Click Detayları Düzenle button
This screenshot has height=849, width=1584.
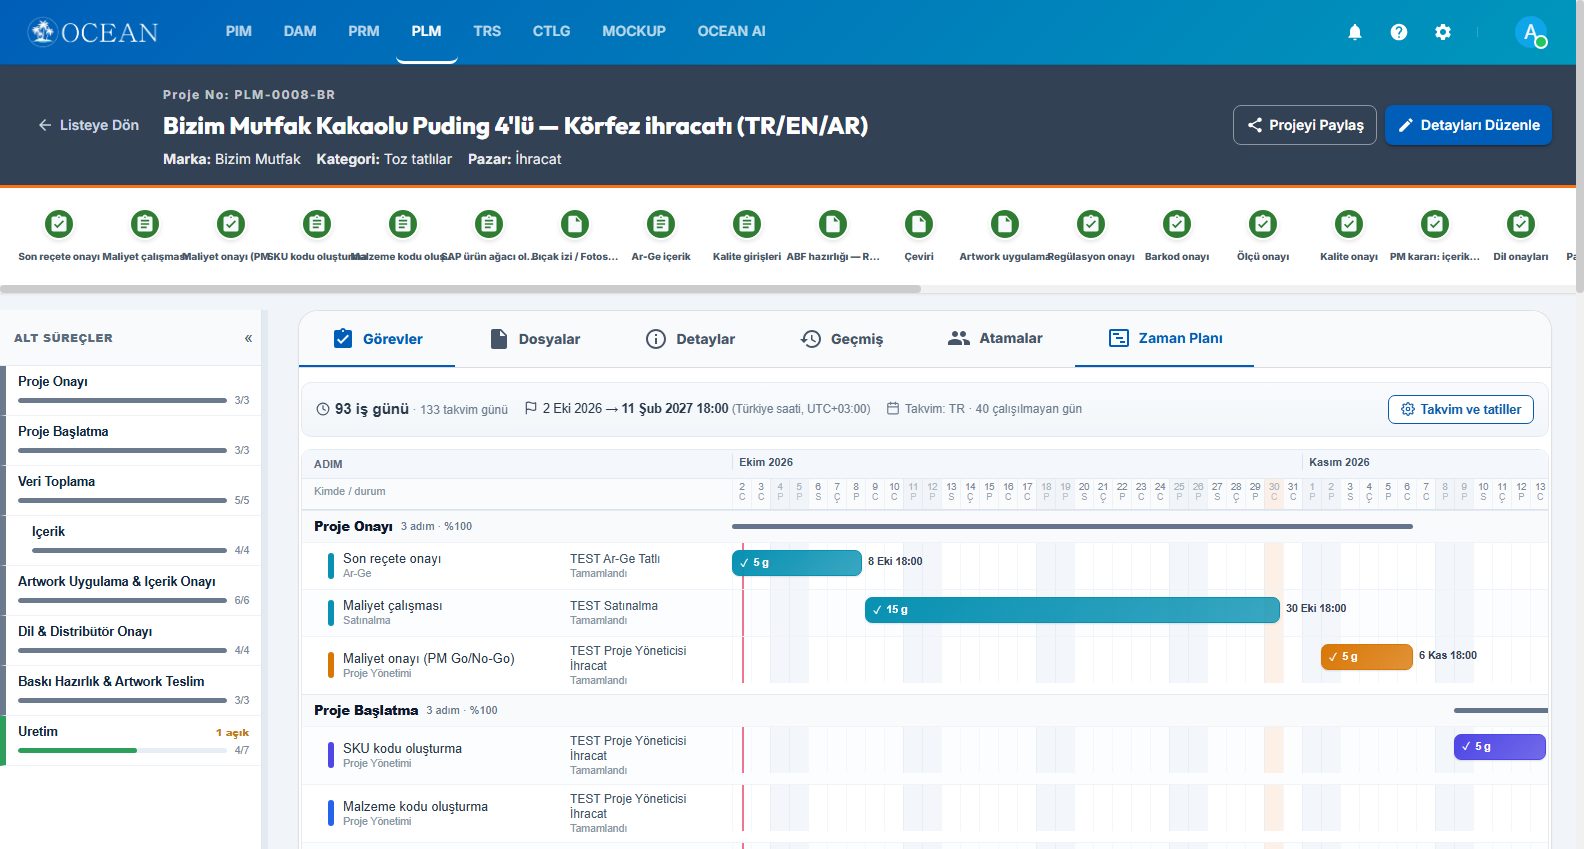click(x=1468, y=125)
